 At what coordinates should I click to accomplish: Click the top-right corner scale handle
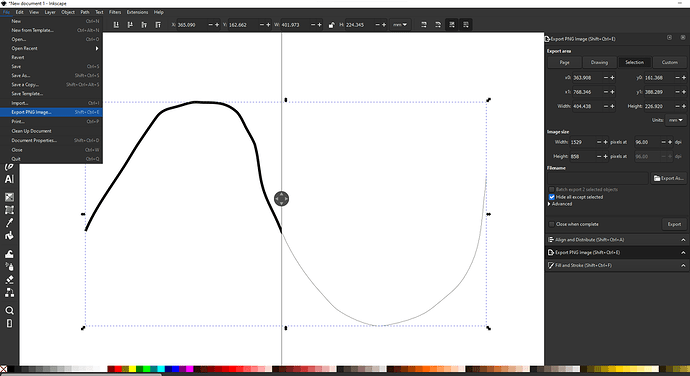click(x=488, y=100)
